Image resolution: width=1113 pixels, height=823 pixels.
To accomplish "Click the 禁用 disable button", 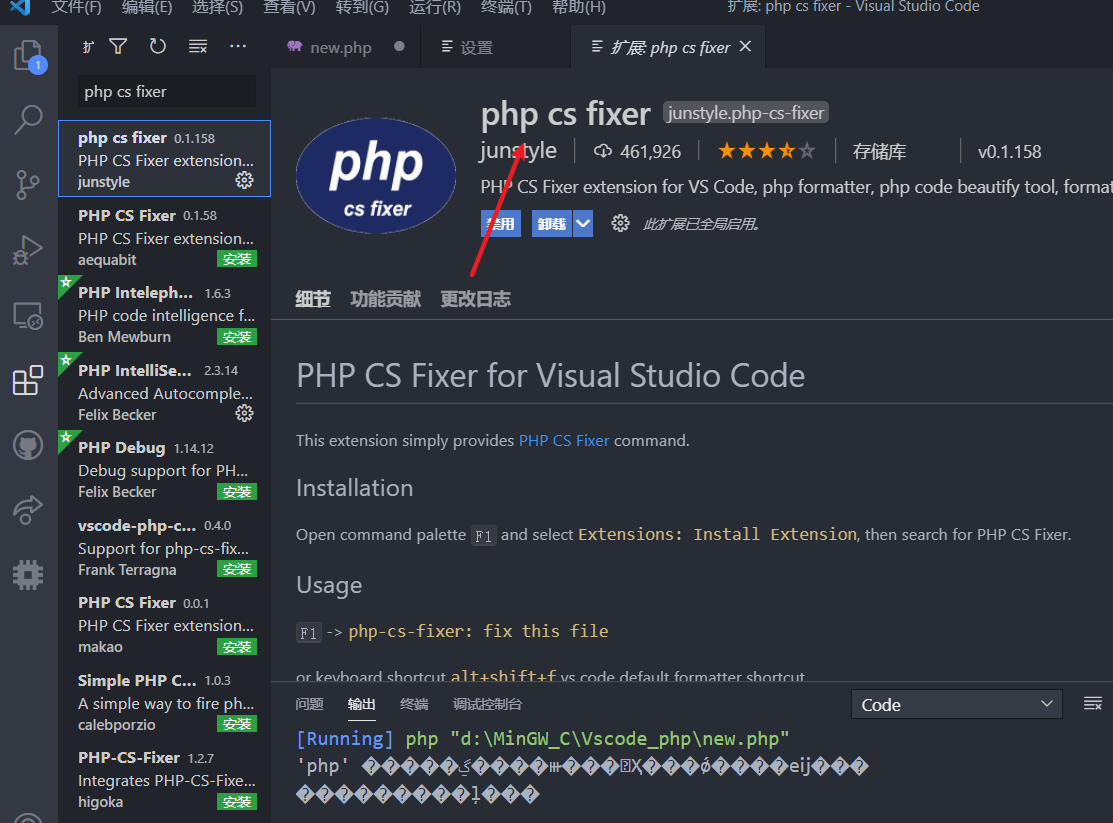I will [500, 224].
